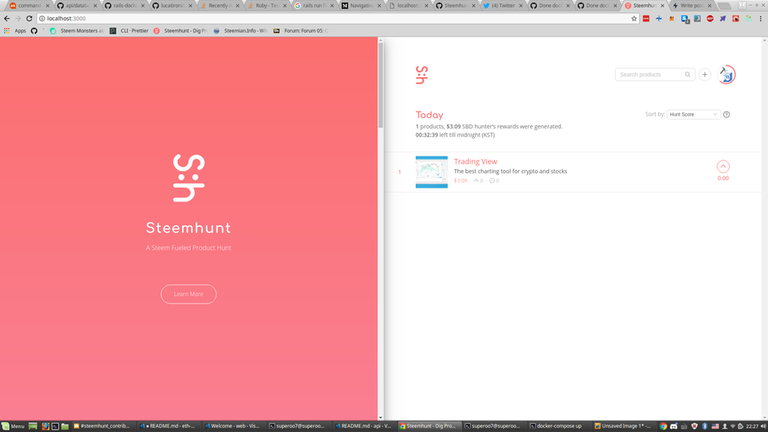
Task: Bookmark this page with the star icon
Action: 634,19
